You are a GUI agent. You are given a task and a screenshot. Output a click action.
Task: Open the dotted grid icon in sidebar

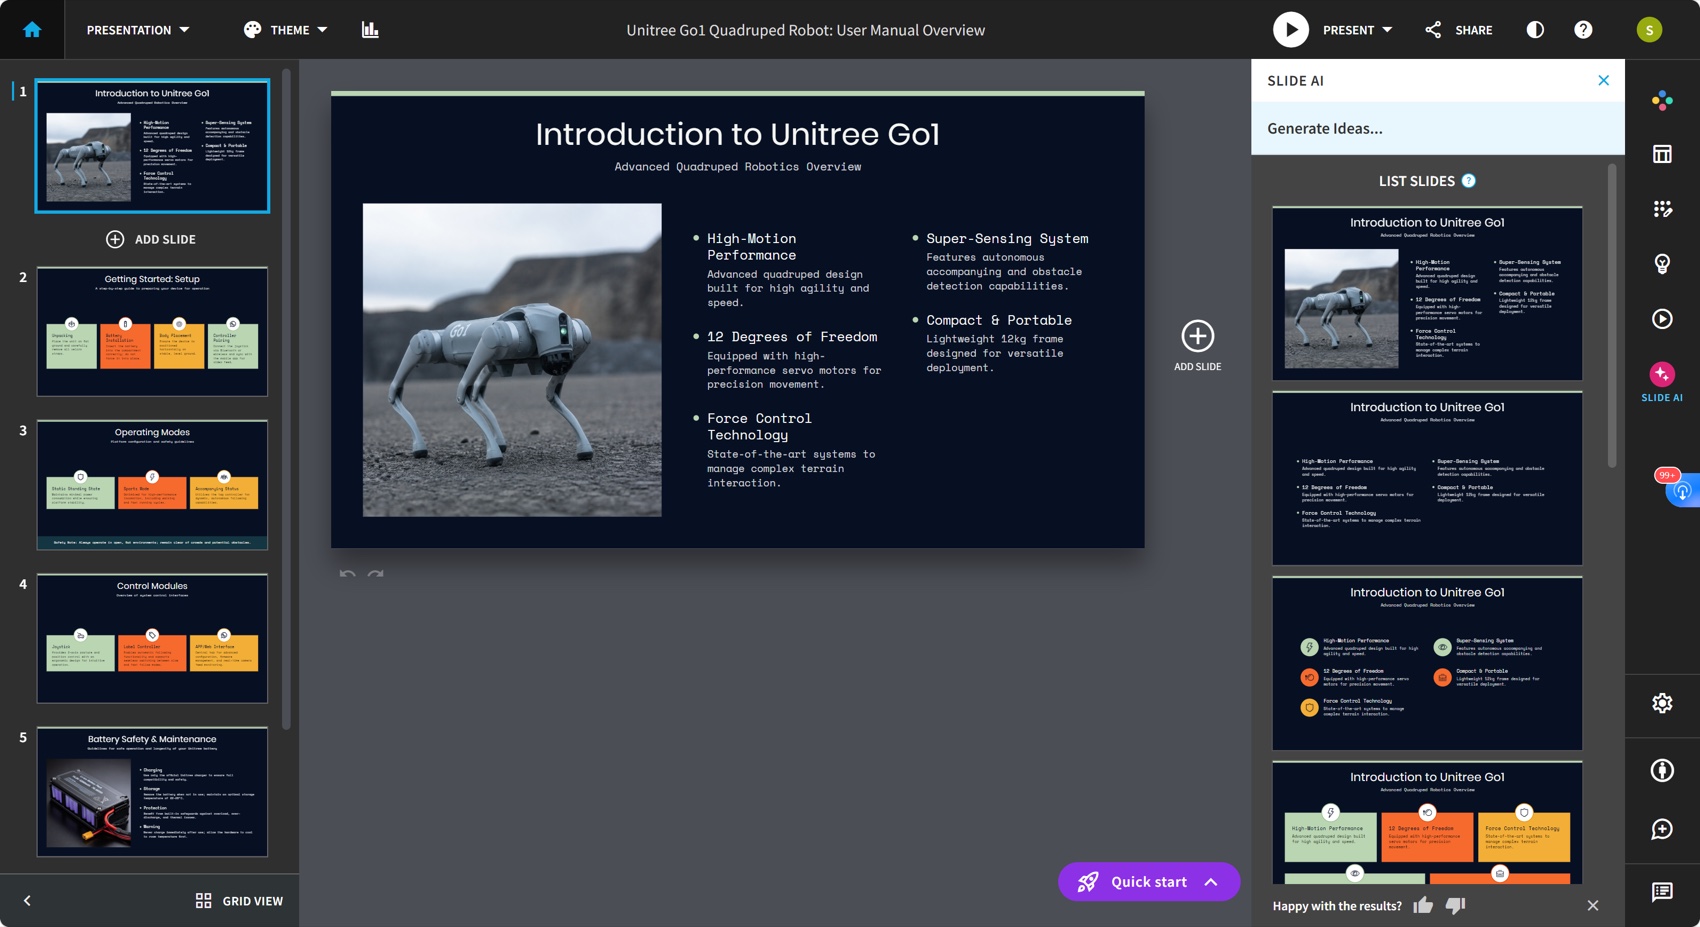point(1662,209)
